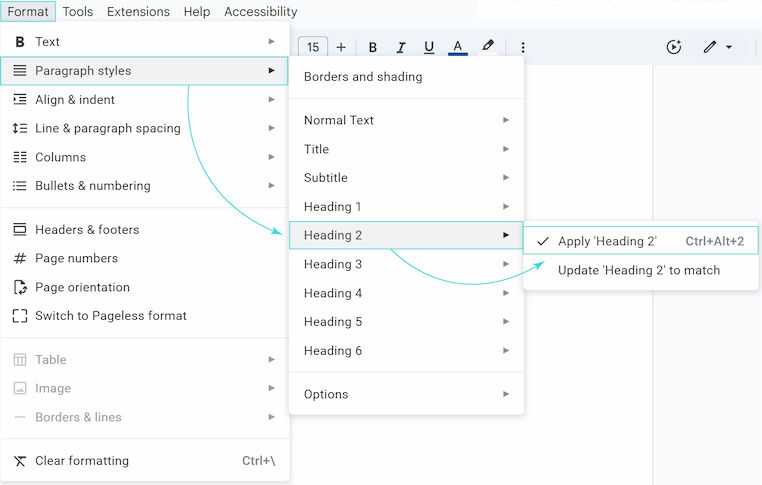
Task: Click the Gemini play-sparkle icon
Action: (x=674, y=47)
